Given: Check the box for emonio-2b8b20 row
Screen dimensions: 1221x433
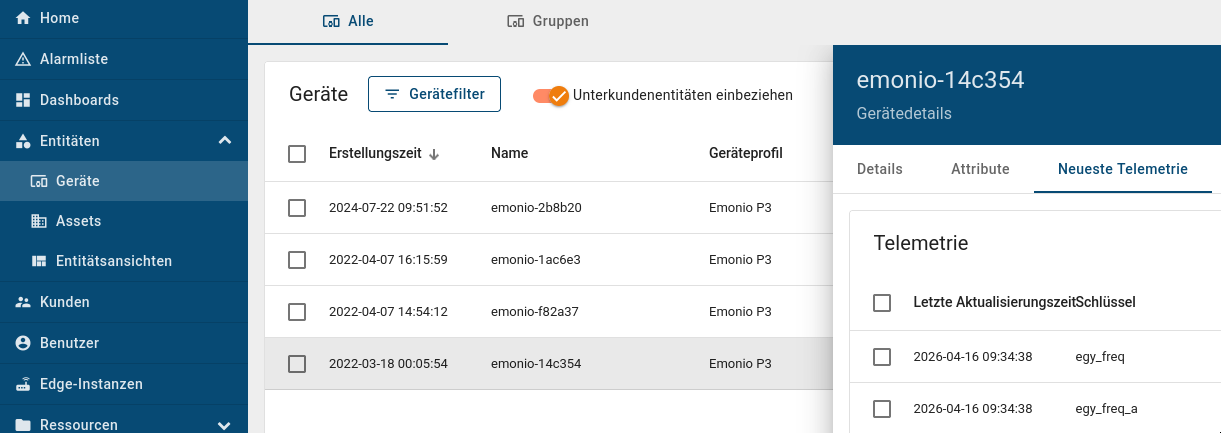Looking at the screenshot, I should (x=297, y=208).
